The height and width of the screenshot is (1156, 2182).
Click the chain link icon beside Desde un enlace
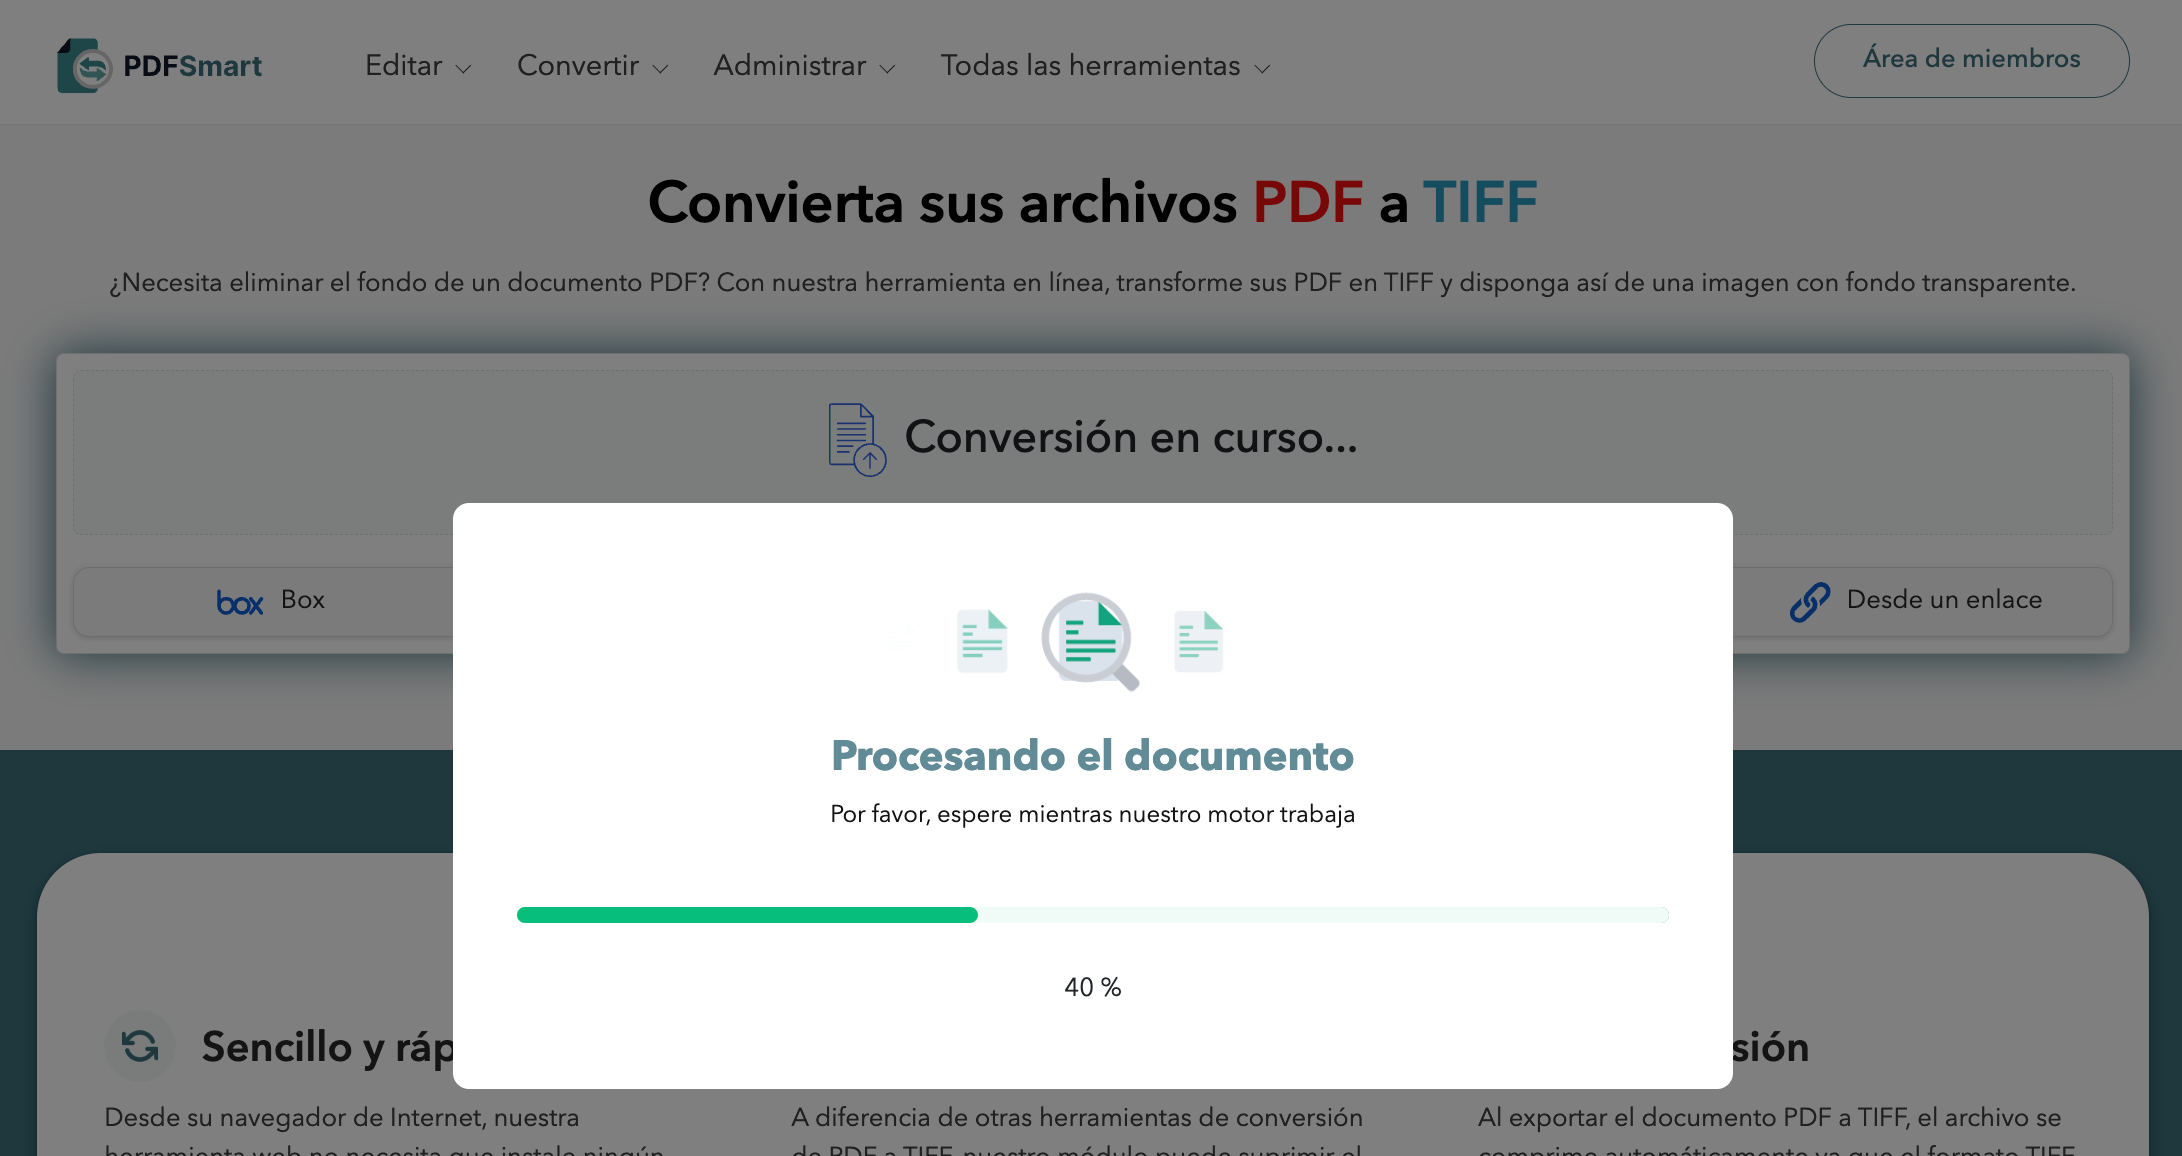pyautogui.click(x=1810, y=601)
